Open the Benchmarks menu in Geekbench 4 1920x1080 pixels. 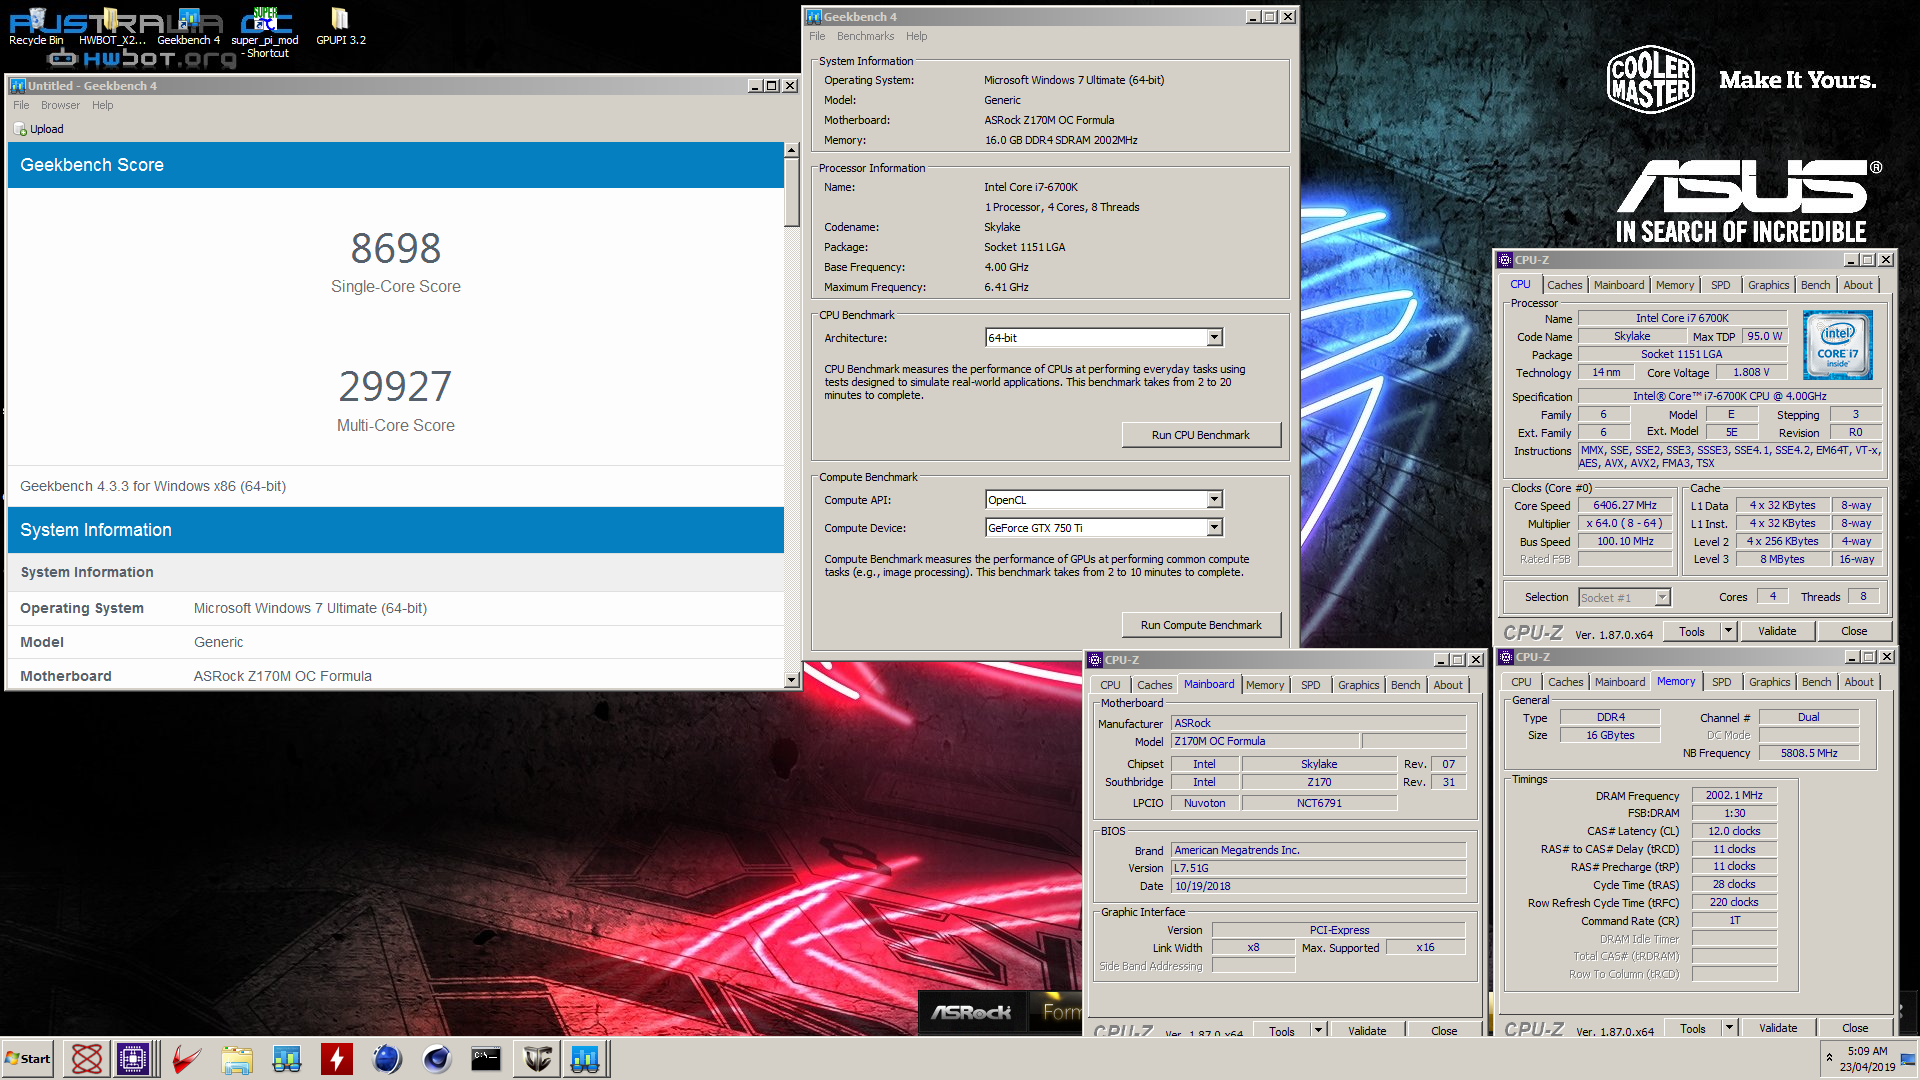pos(865,36)
